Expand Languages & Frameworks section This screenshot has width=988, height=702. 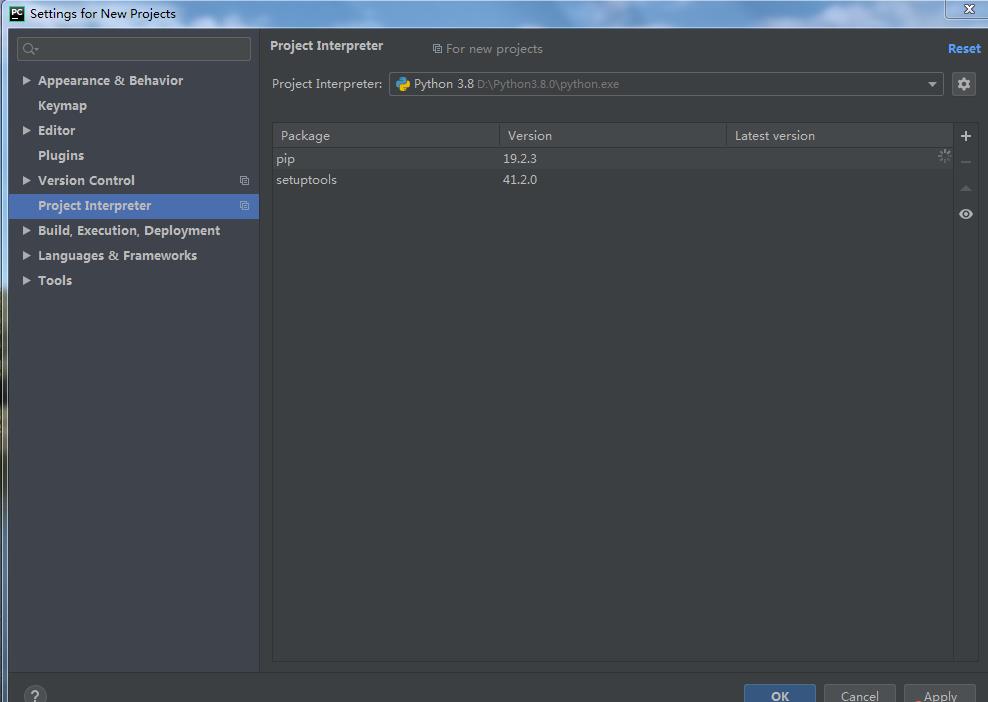[26, 255]
